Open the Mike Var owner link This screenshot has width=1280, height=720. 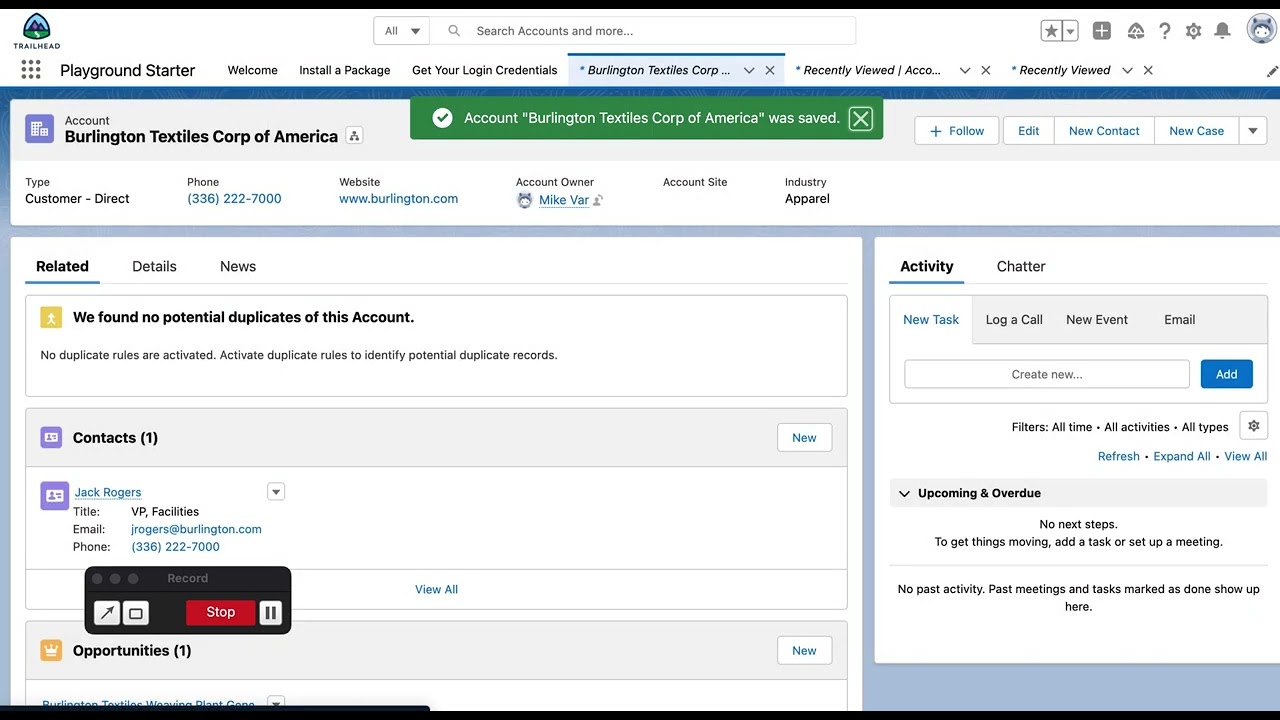click(x=564, y=200)
